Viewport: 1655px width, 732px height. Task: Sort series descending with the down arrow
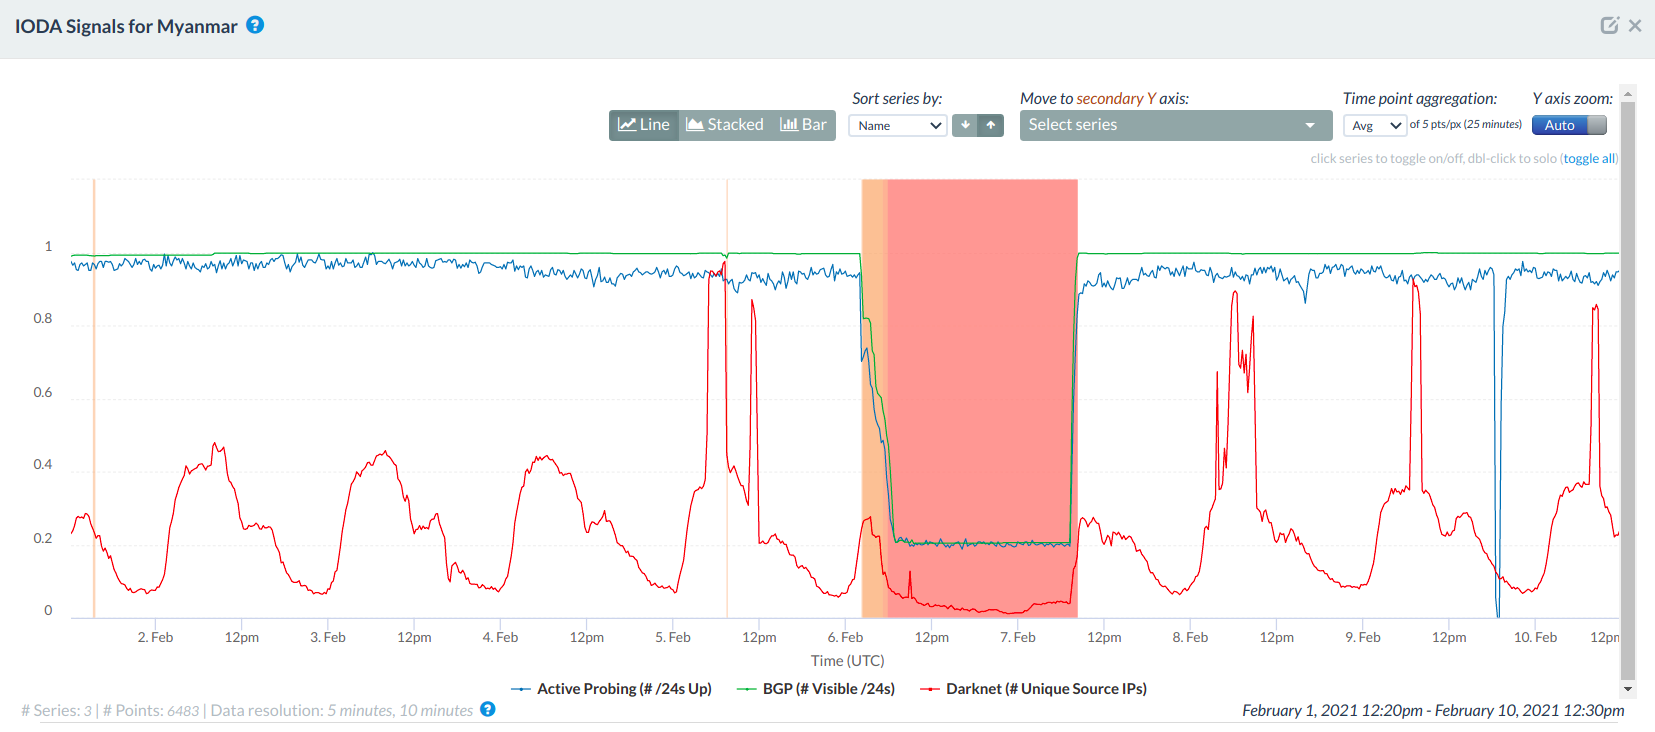(965, 125)
